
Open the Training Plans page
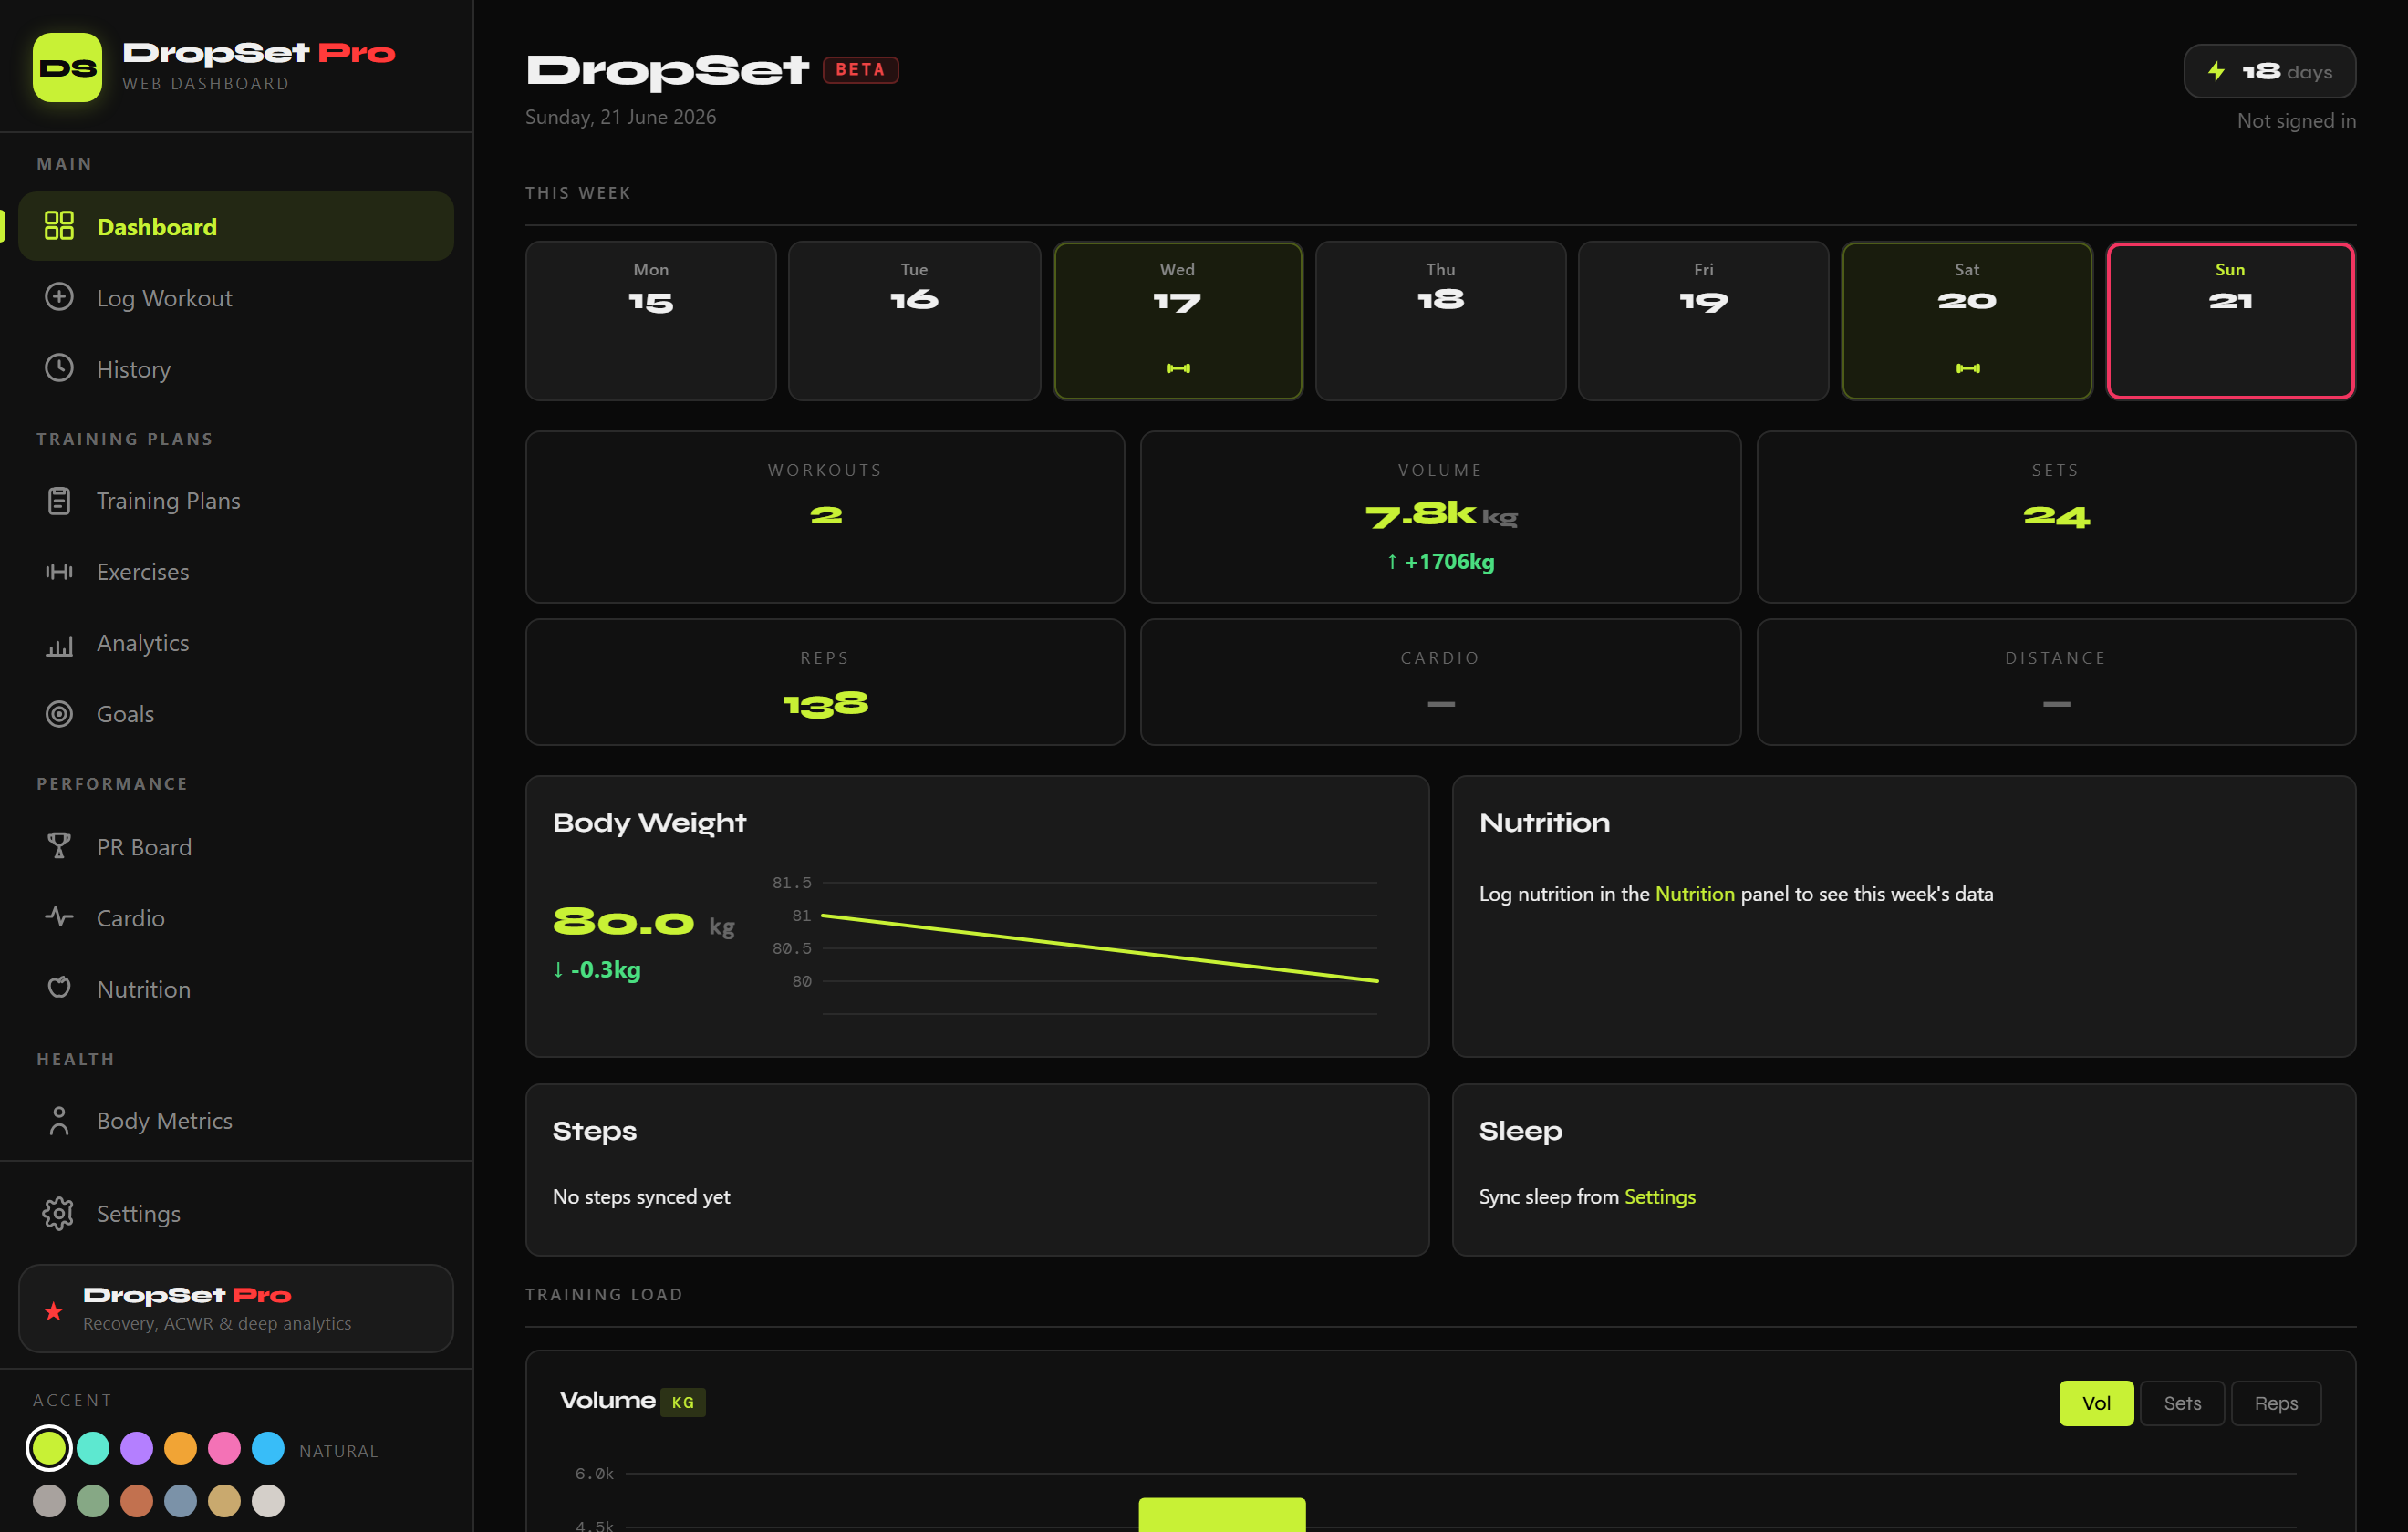[x=236, y=501]
